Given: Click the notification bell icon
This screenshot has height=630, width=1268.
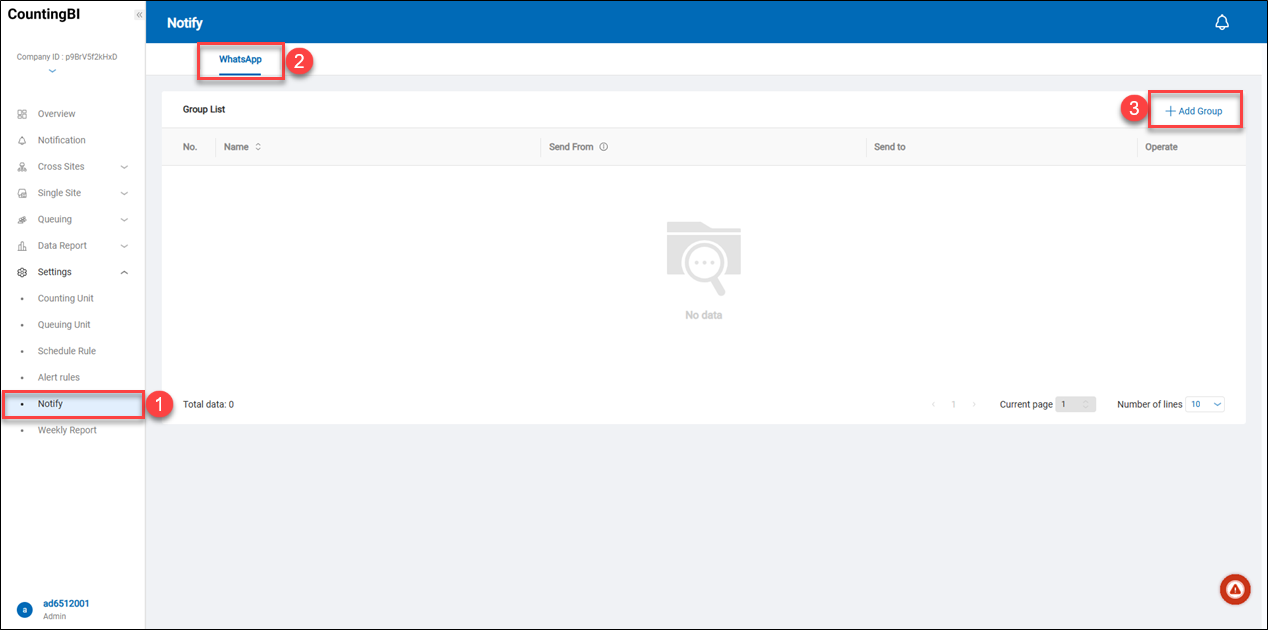Looking at the screenshot, I should click(1221, 23).
